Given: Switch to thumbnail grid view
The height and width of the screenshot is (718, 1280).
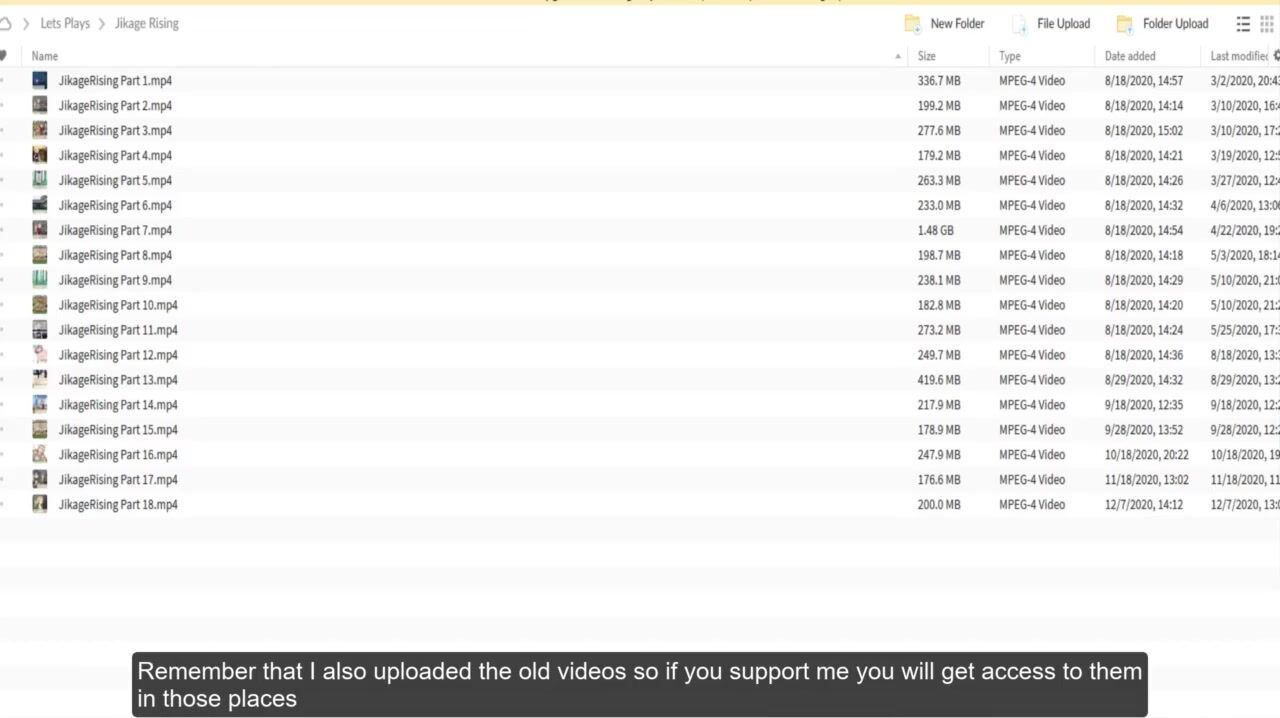Looking at the screenshot, I should pyautogui.click(x=1266, y=24).
